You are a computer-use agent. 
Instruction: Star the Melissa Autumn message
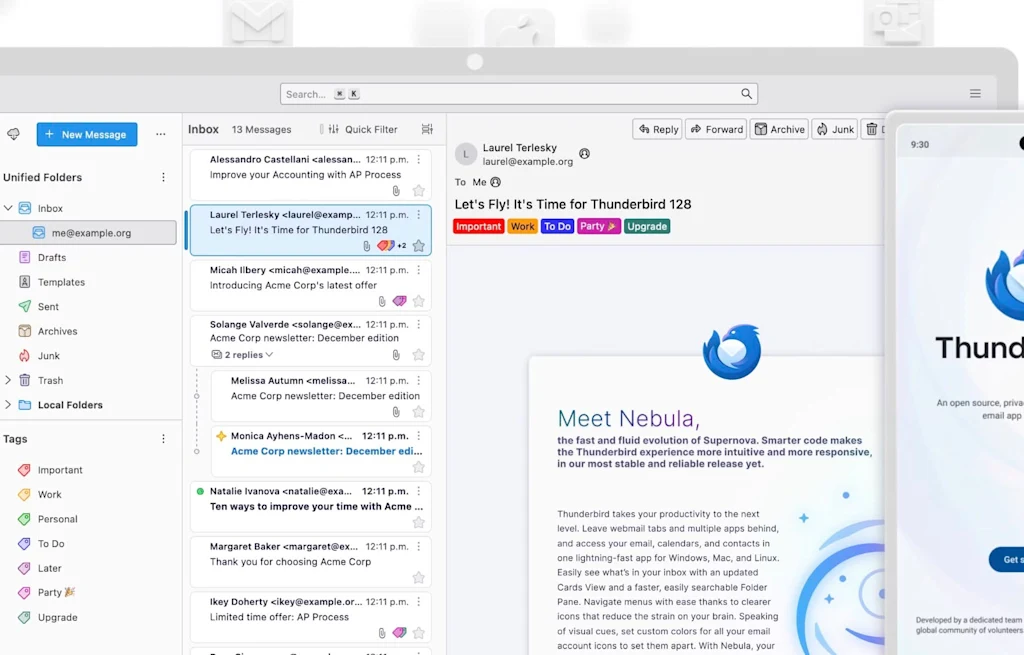coord(419,411)
